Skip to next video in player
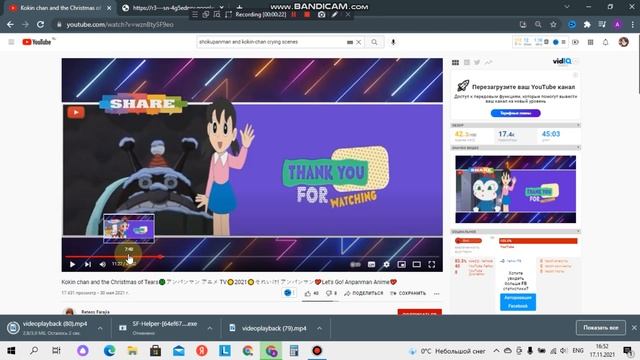Image resolution: width=640 pixels, height=360 pixels. [x=88, y=264]
